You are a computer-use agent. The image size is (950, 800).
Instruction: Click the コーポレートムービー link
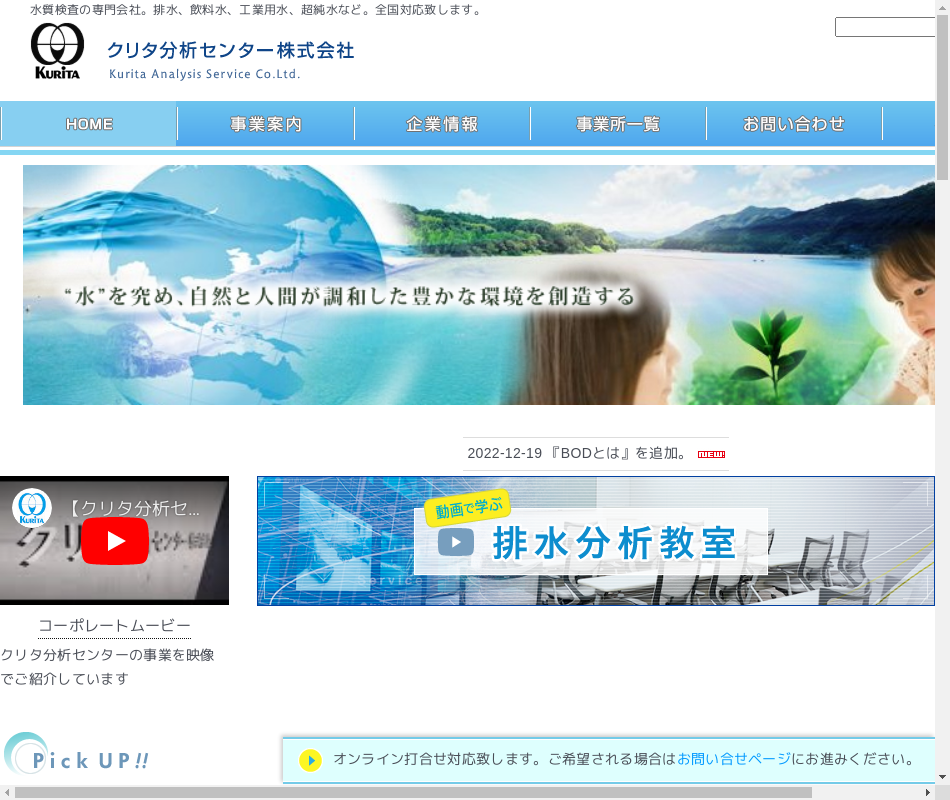(x=114, y=626)
